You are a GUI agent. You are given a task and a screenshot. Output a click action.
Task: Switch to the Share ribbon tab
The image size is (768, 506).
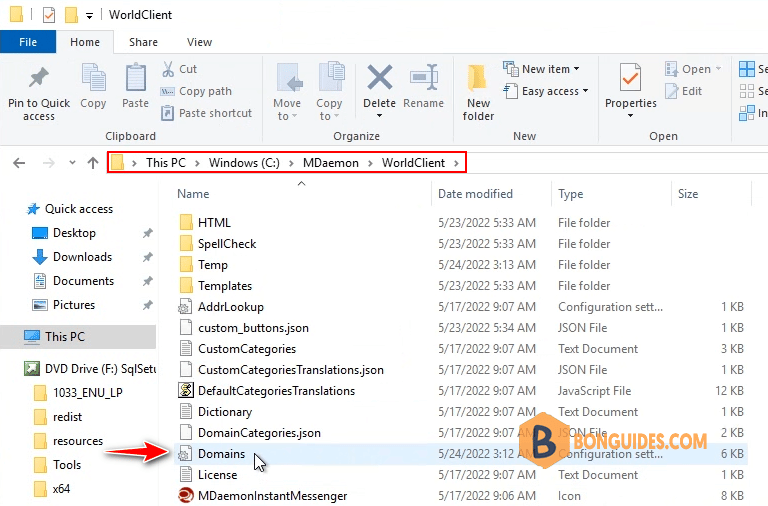click(143, 42)
